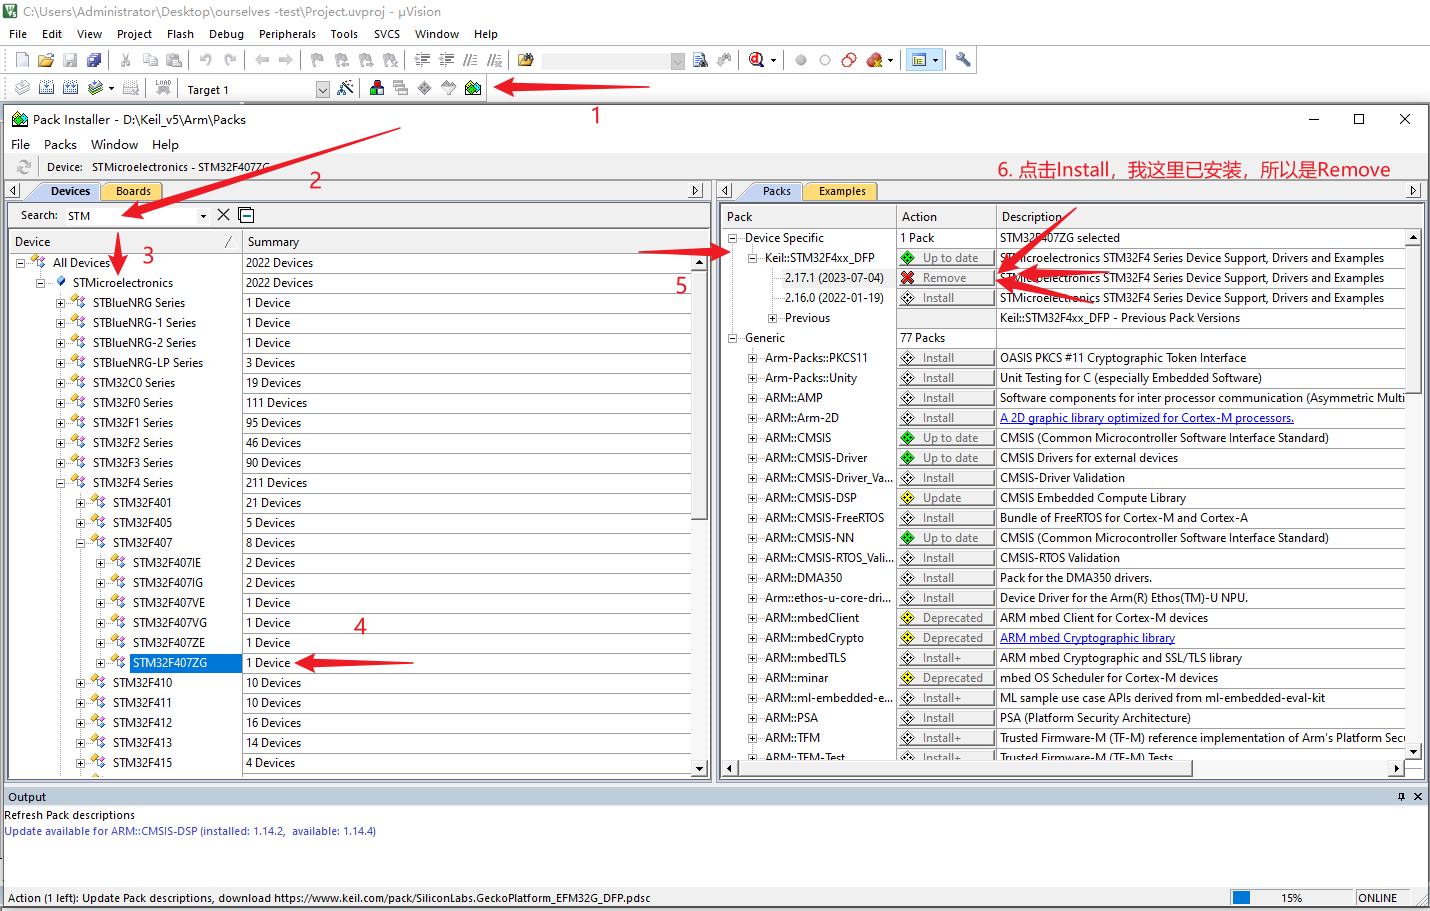Viewport: 1430px width, 911px height.
Task: Collapse the STM32F4 Series tree node
Action: pos(60,483)
